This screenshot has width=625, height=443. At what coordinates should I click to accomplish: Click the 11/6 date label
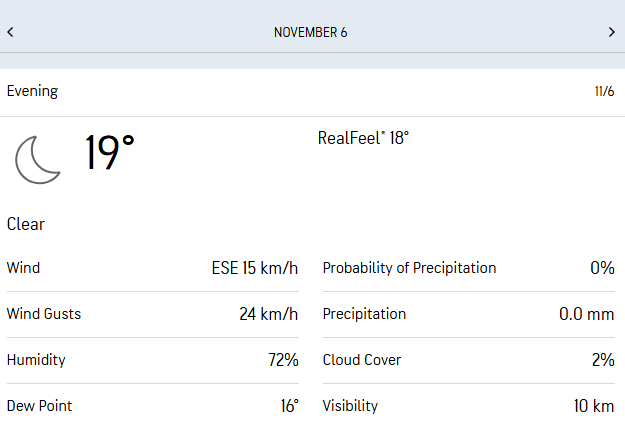[x=604, y=92]
